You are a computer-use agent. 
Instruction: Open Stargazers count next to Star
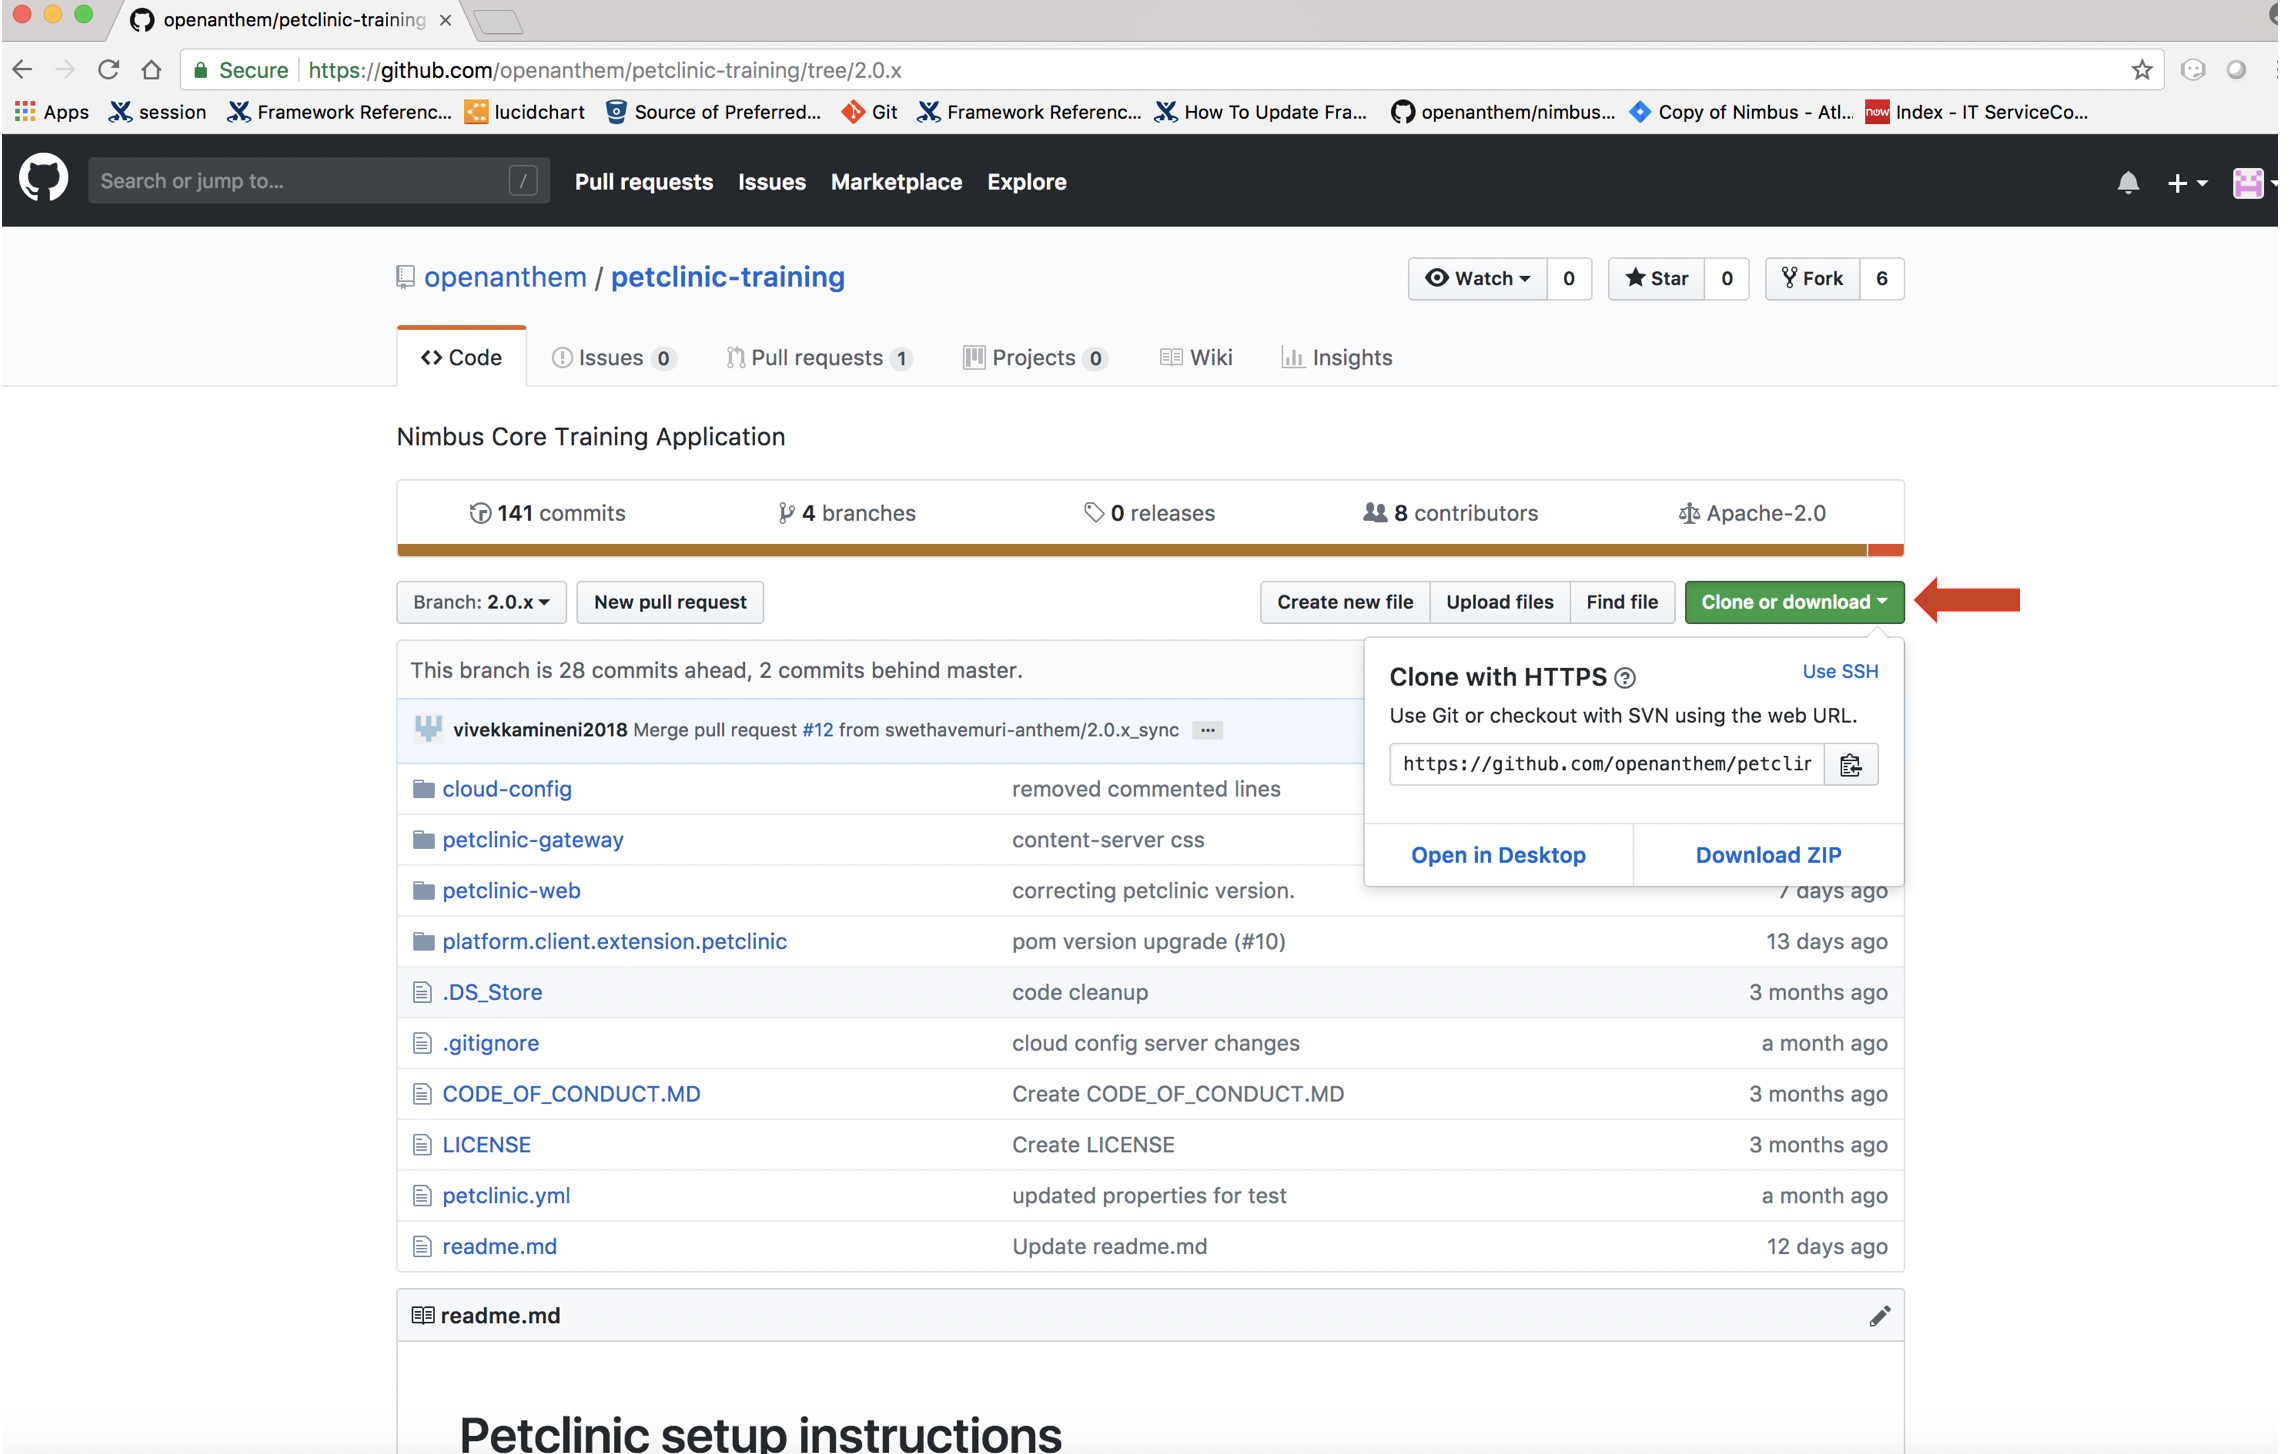click(1726, 279)
